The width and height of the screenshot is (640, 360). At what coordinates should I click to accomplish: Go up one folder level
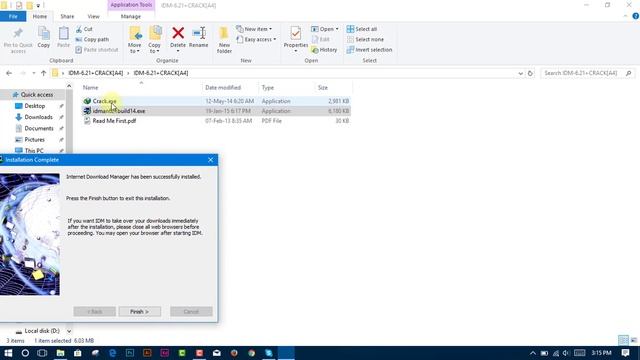point(43,73)
